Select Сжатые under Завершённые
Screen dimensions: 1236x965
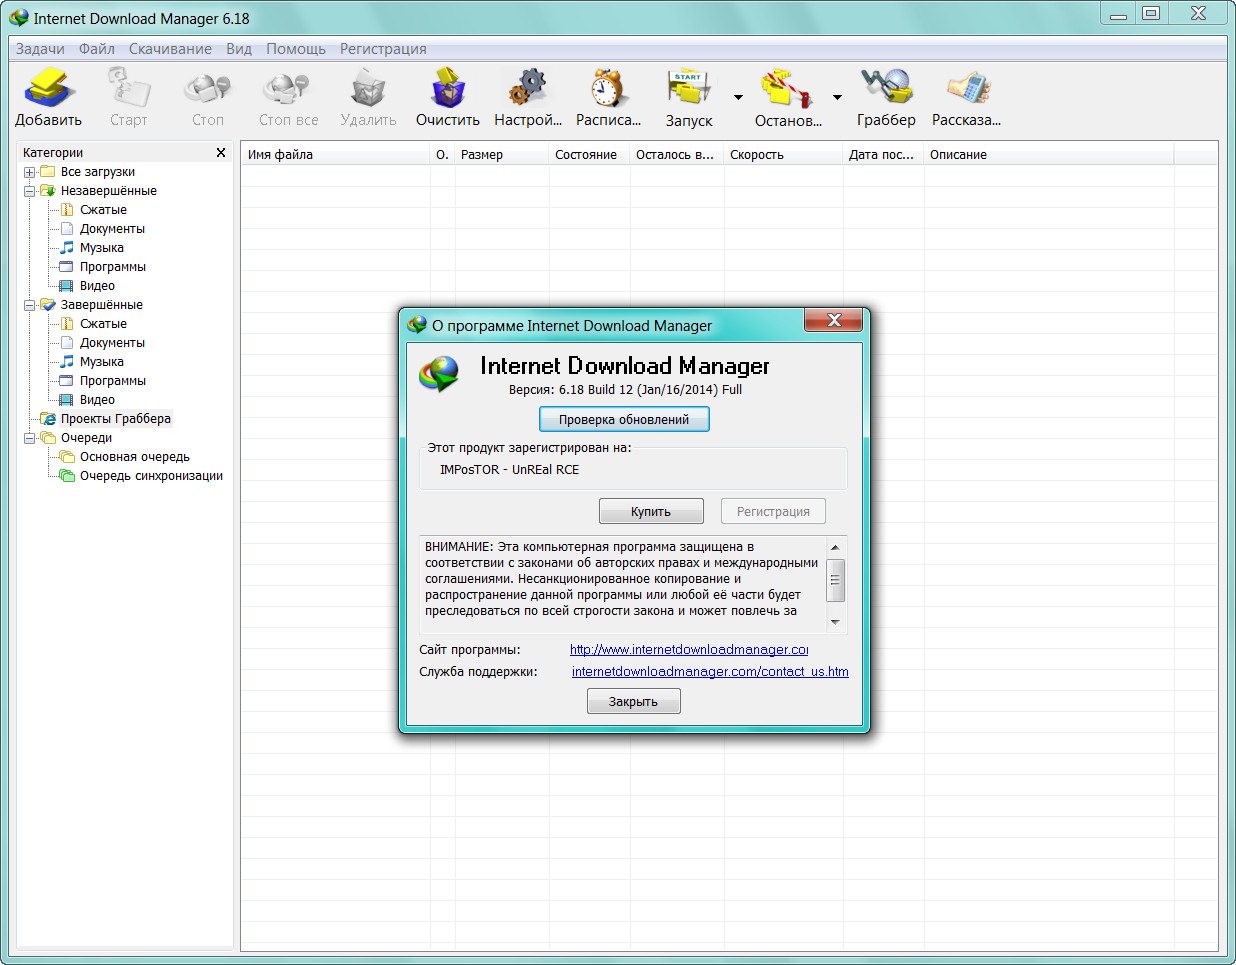[x=103, y=324]
